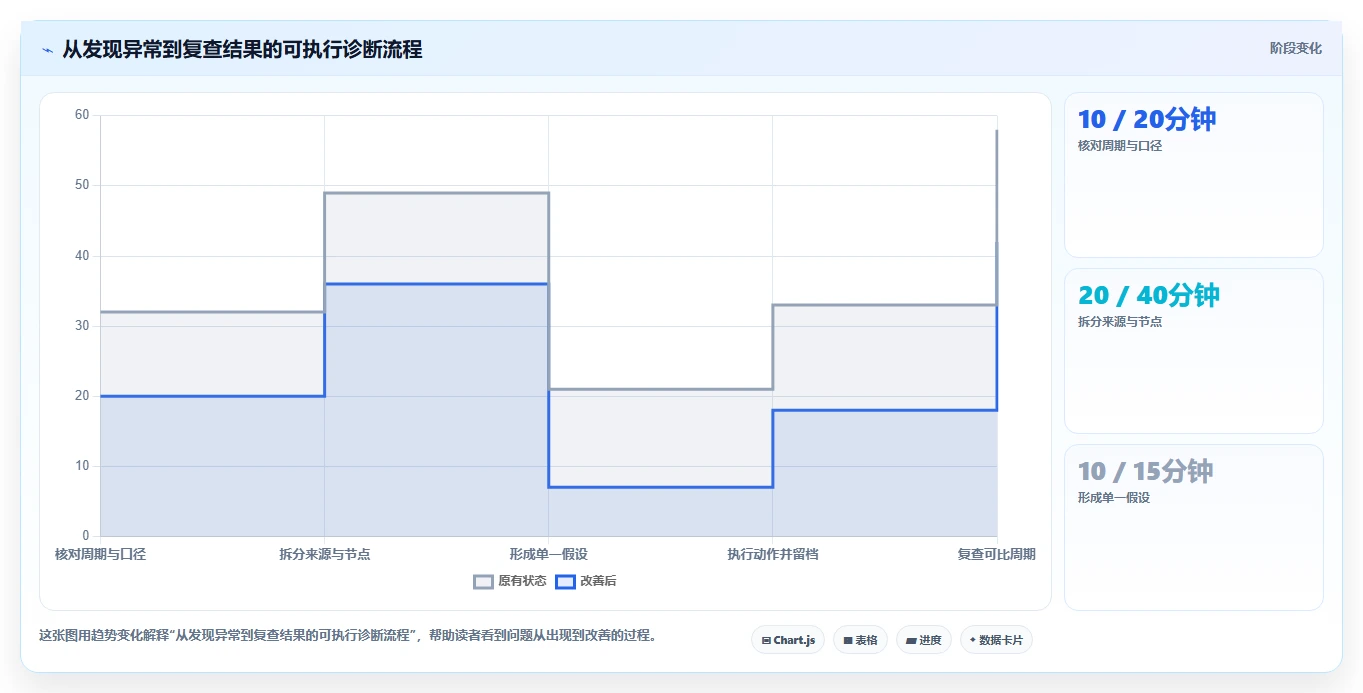Click x-axis label 核对周期与口径
Image resolution: width=1363 pixels, height=693 pixels.
pyautogui.click(x=100, y=554)
